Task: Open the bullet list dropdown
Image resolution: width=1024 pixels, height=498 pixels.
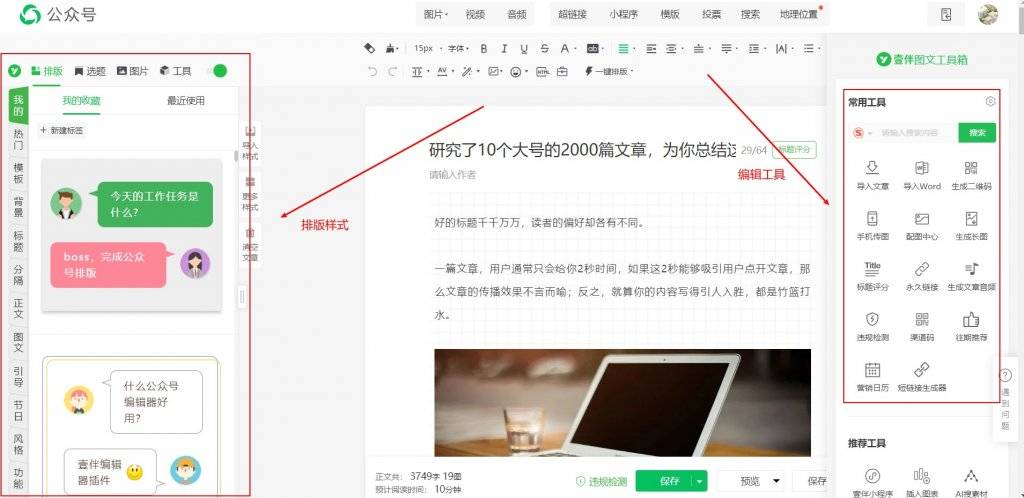Action: coord(811,48)
